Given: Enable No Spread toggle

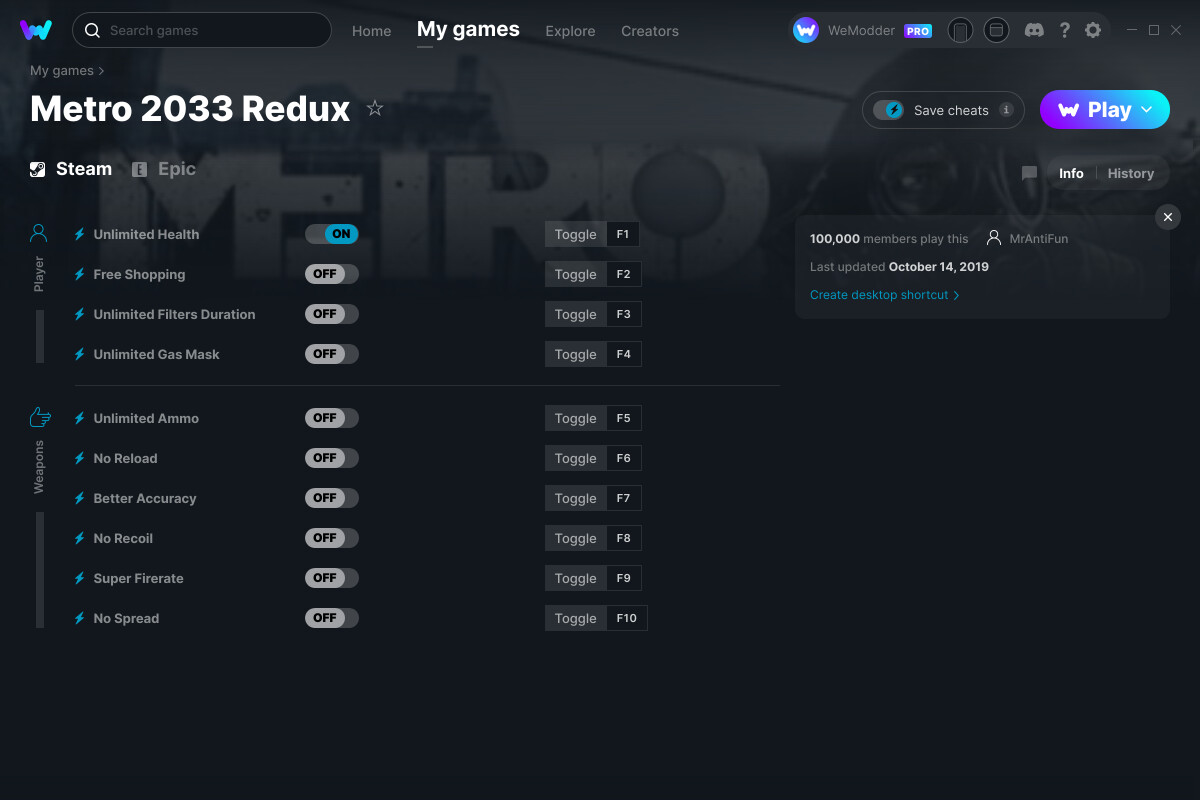Looking at the screenshot, I should [332, 618].
